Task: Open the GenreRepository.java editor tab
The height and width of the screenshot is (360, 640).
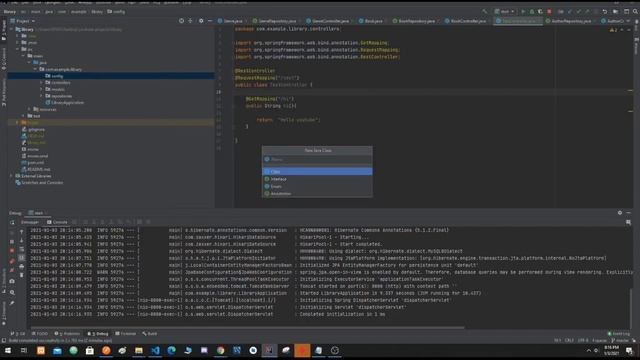Action: pyautogui.click(x=274, y=21)
